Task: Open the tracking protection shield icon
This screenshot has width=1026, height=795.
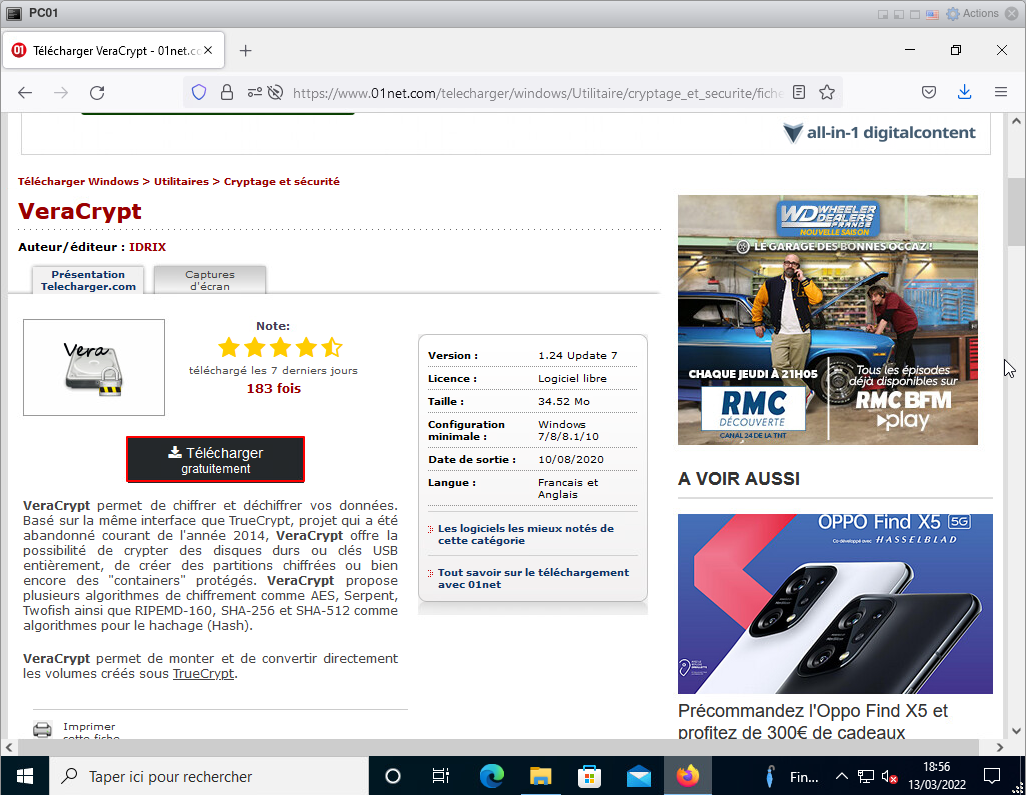Action: 199,92
